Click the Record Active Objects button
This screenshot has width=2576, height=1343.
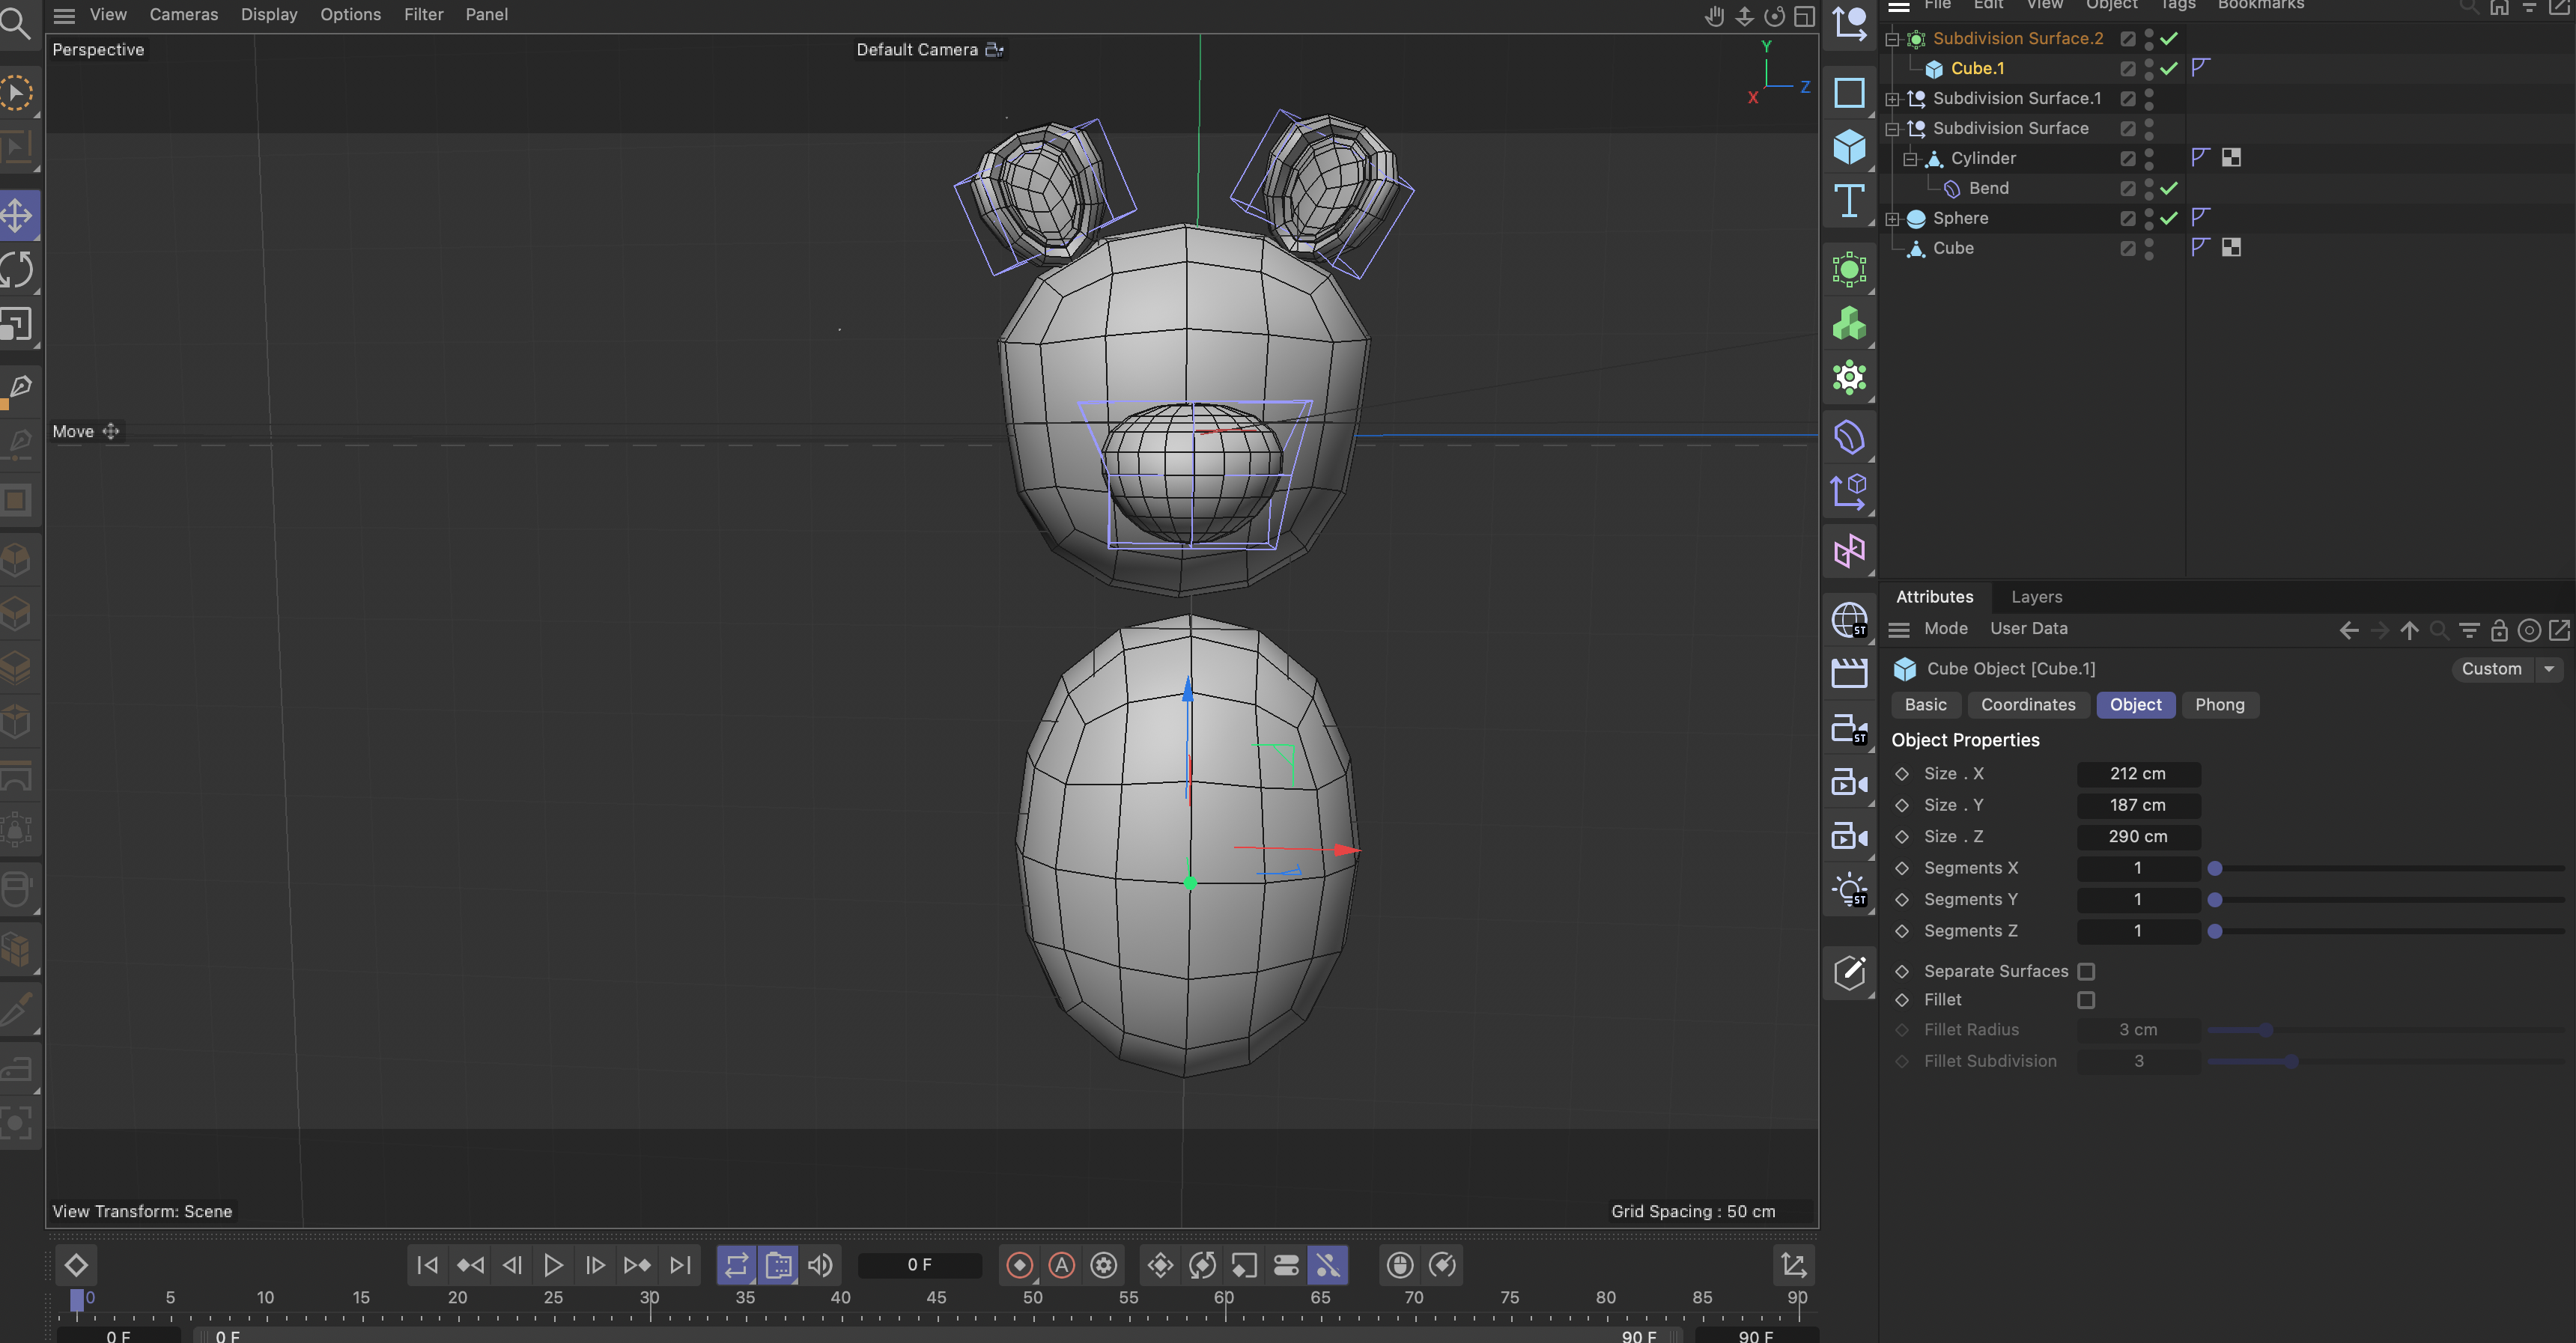click(x=1019, y=1265)
